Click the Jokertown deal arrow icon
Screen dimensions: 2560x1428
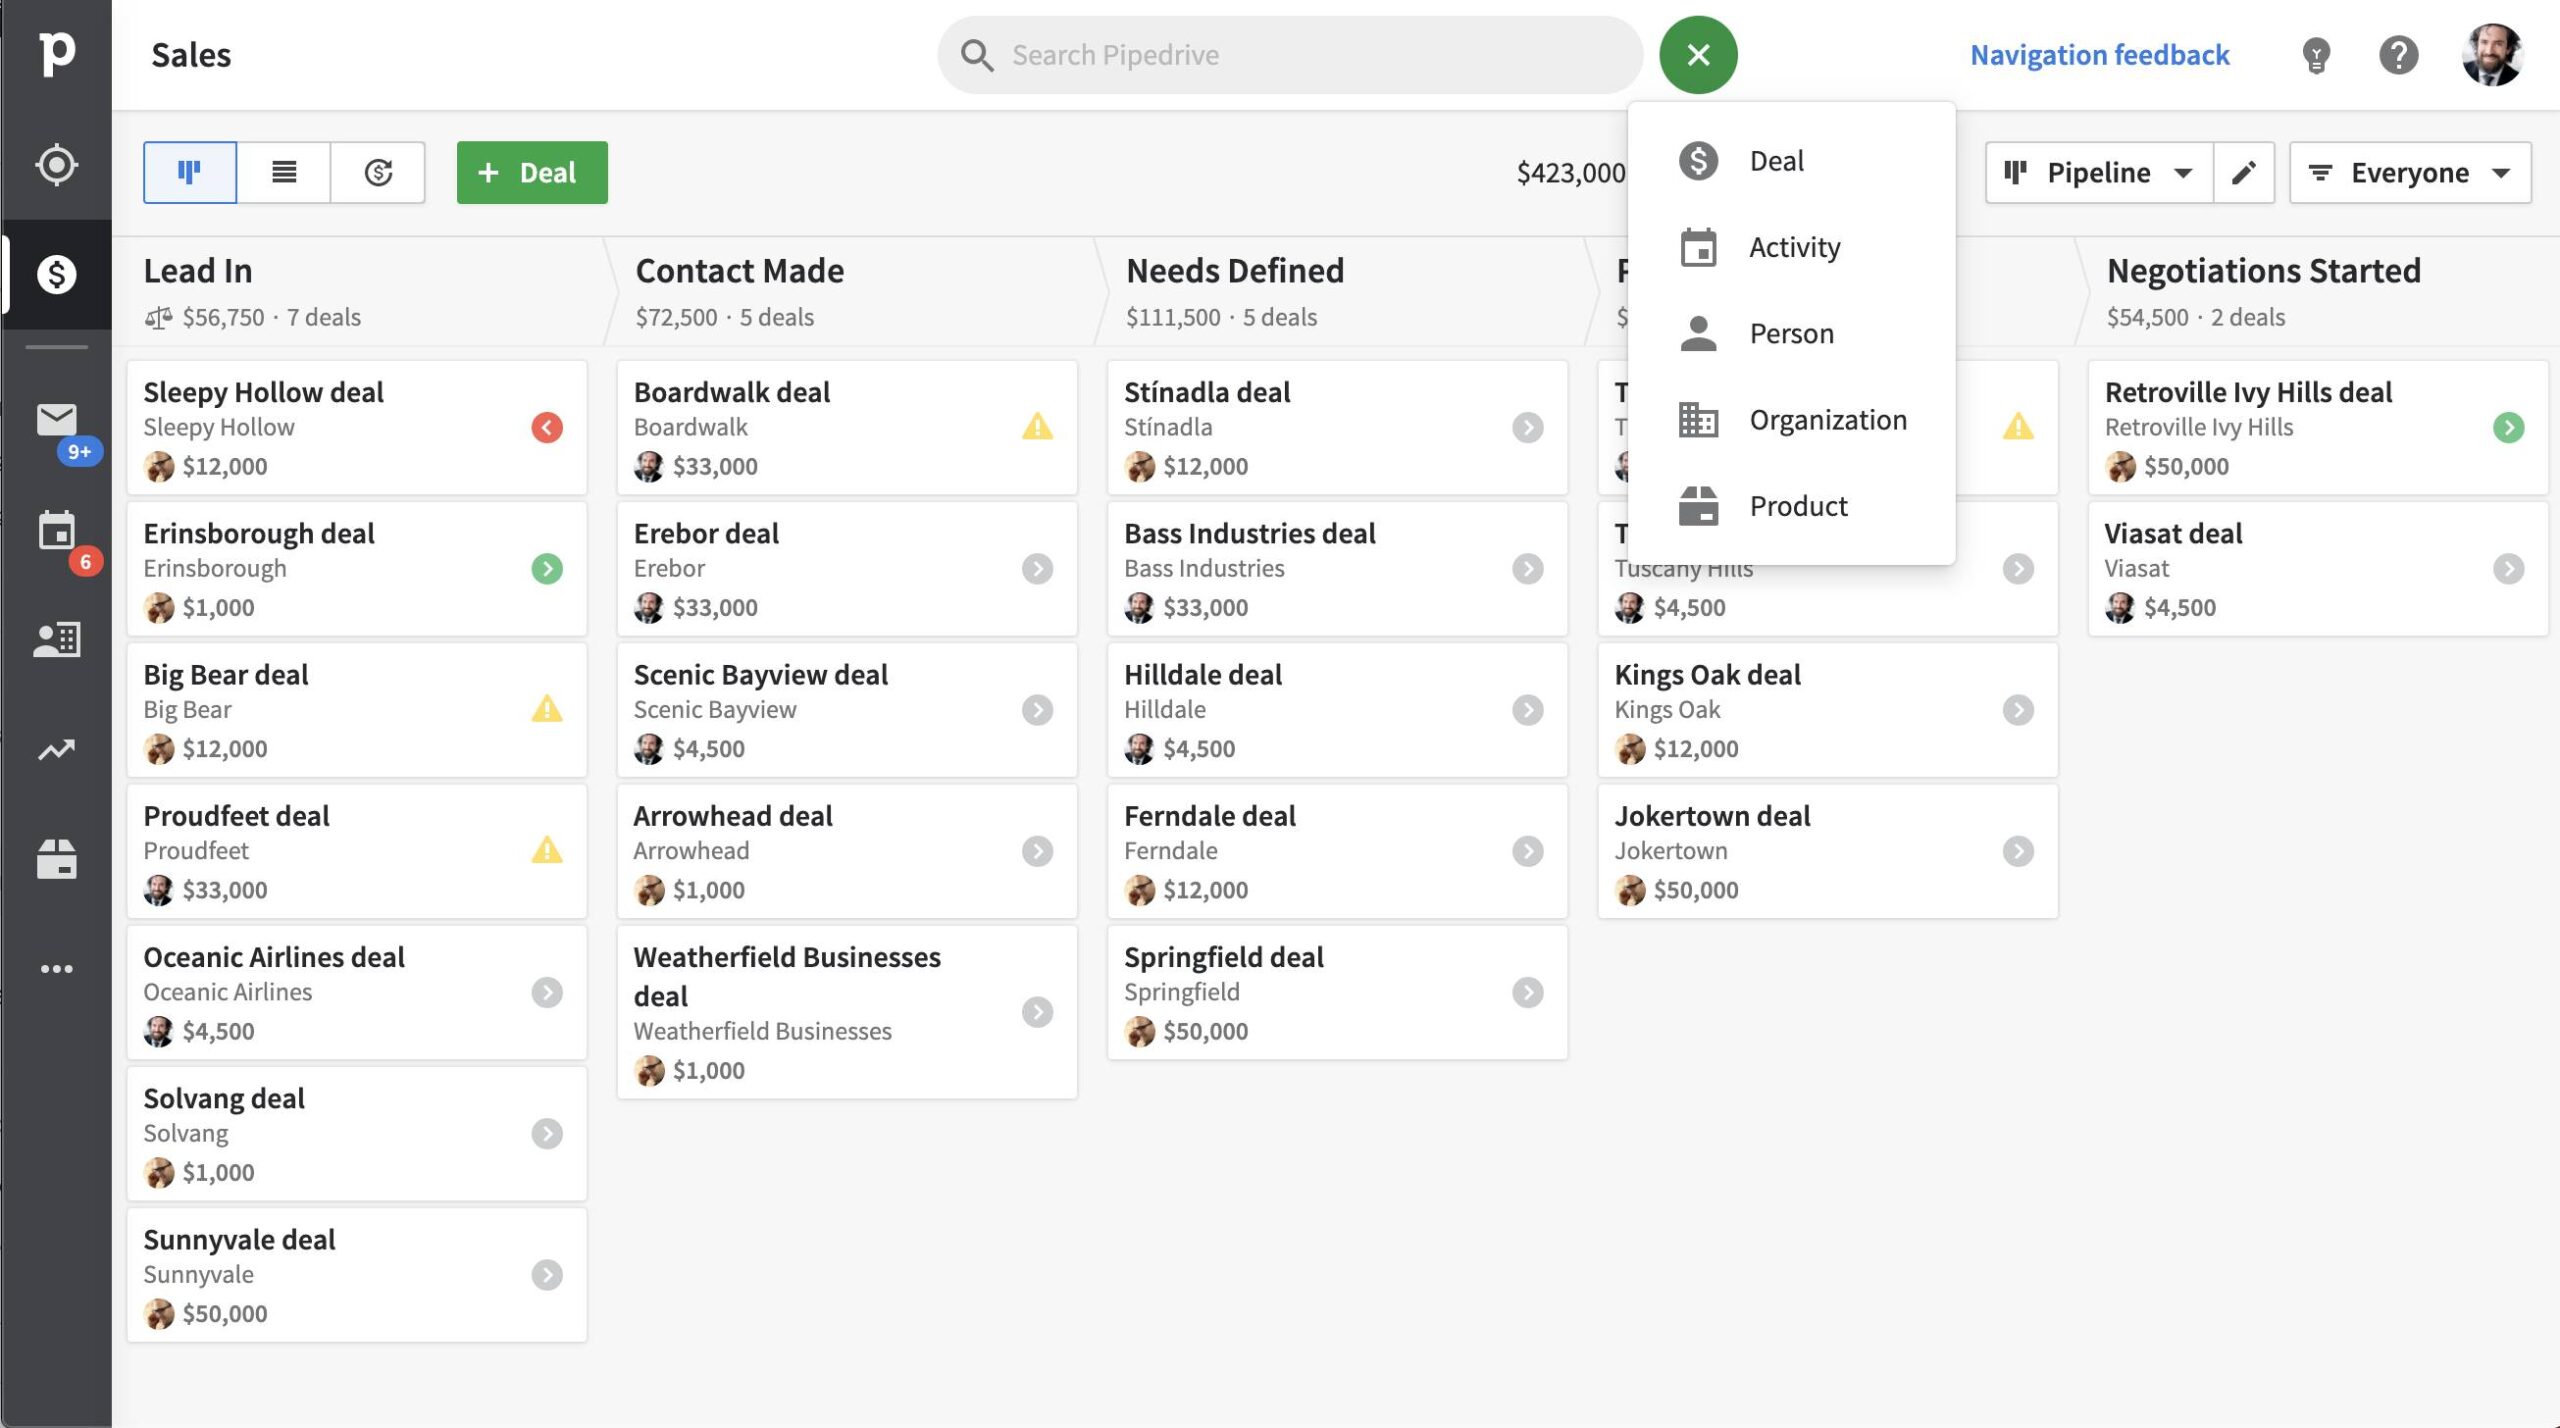coord(2017,851)
